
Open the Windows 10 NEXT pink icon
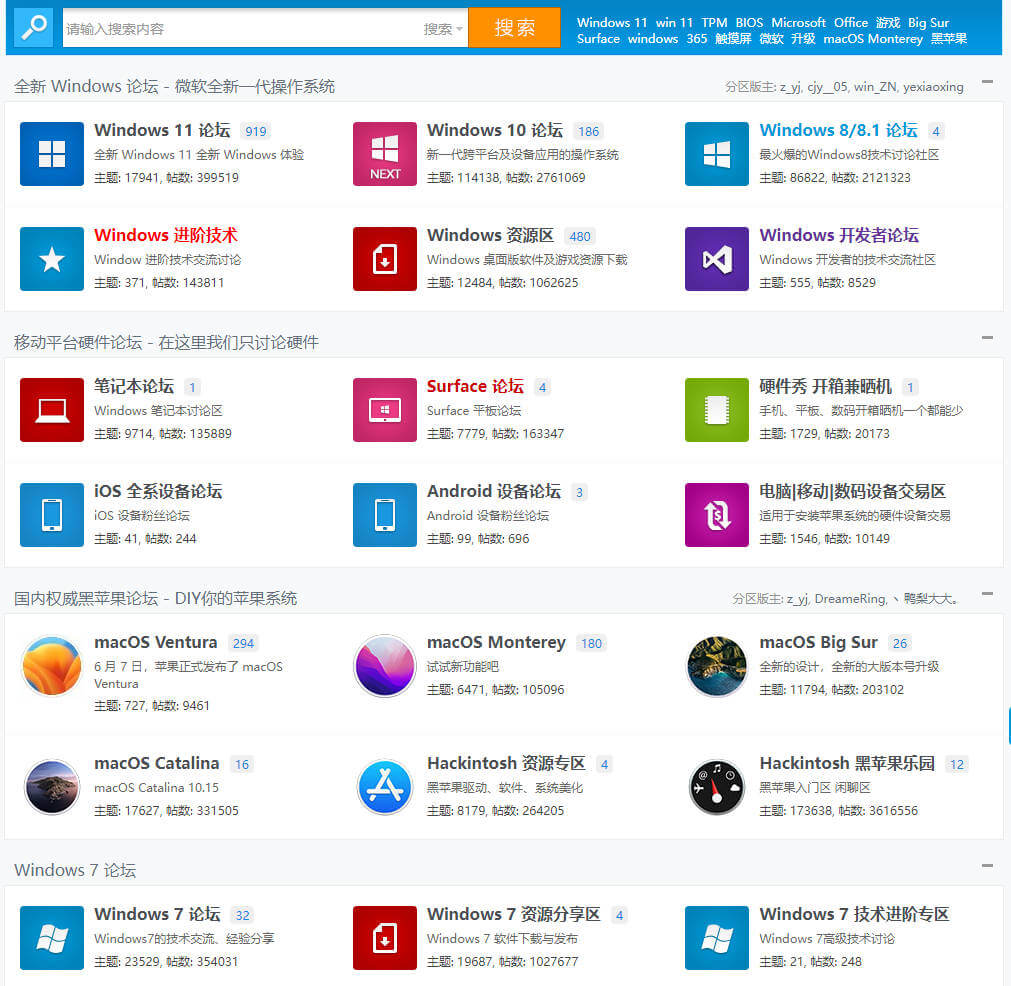(384, 153)
